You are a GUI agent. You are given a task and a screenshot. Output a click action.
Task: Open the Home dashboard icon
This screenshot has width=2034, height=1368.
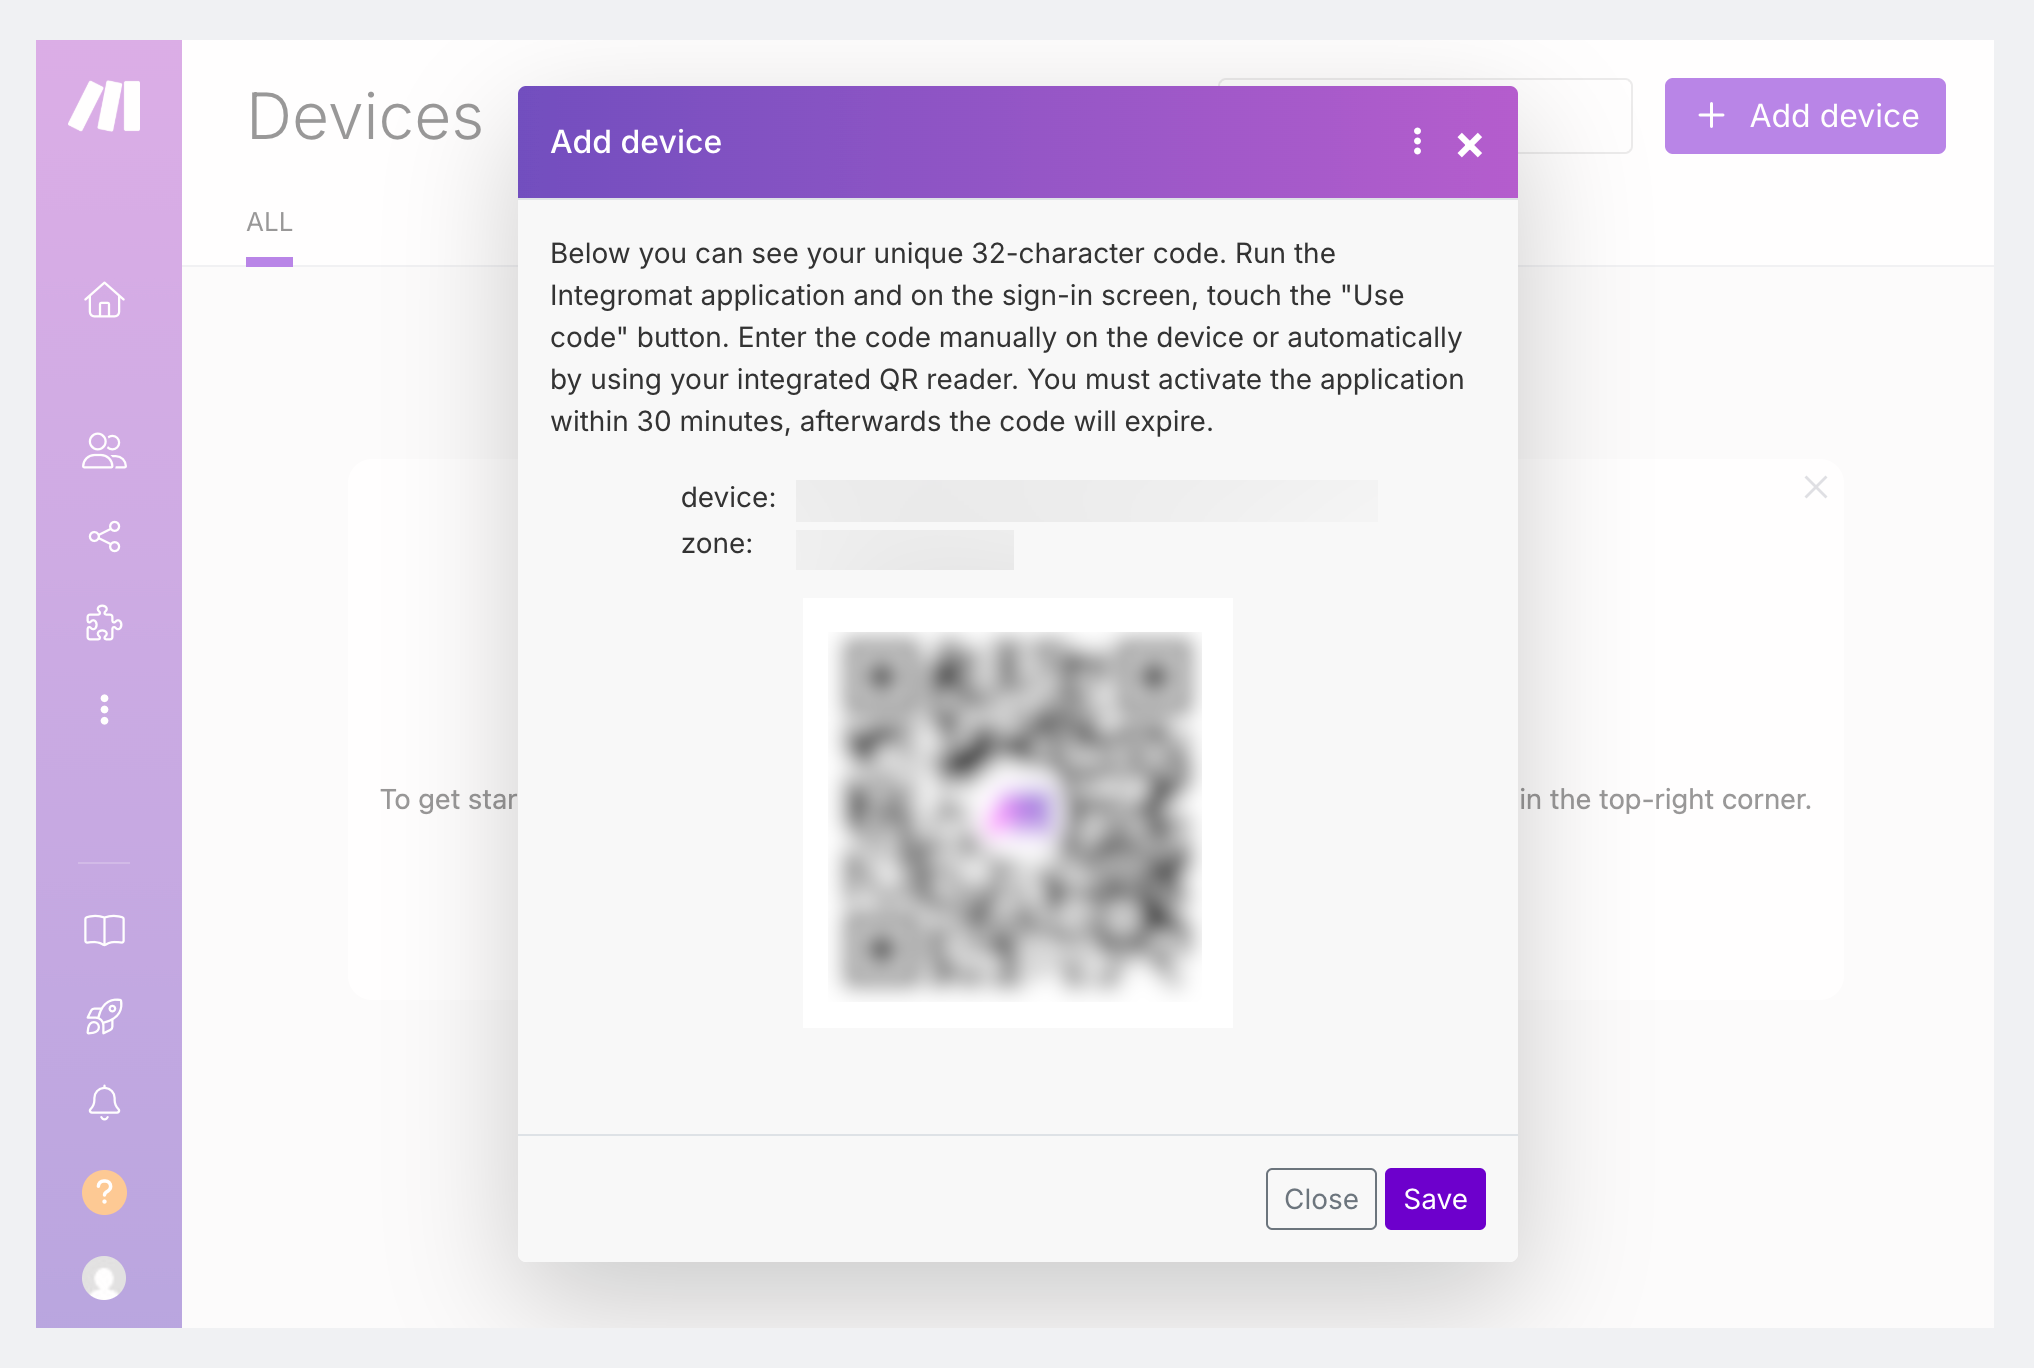pos(104,300)
